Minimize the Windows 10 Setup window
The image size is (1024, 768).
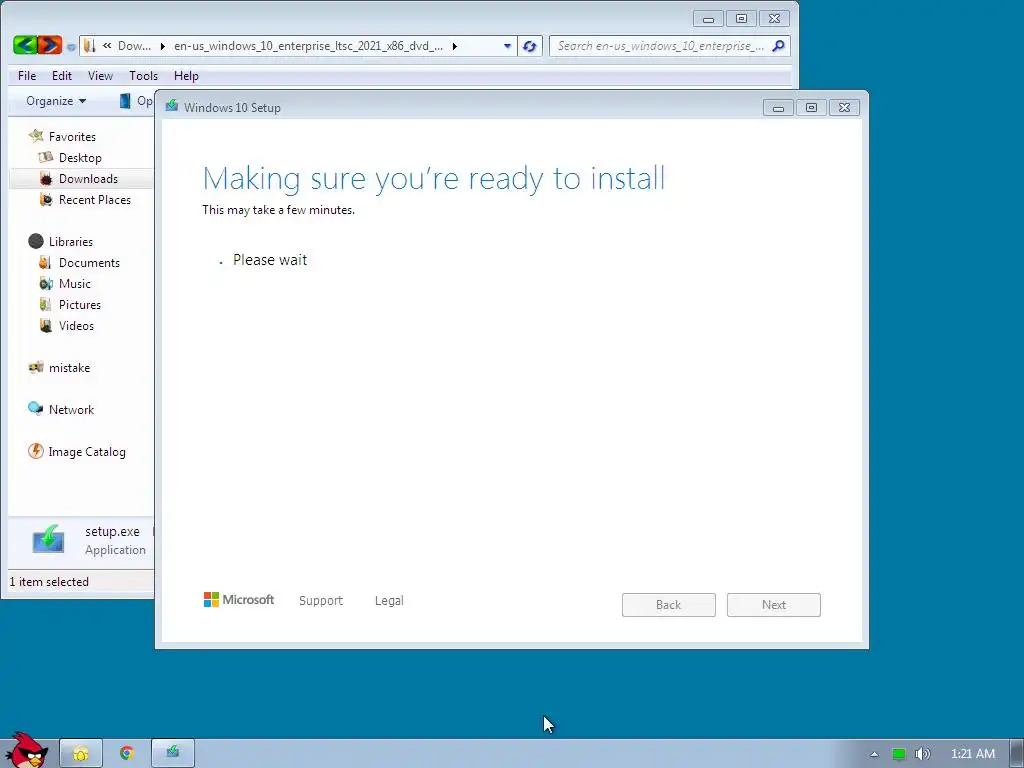point(778,108)
